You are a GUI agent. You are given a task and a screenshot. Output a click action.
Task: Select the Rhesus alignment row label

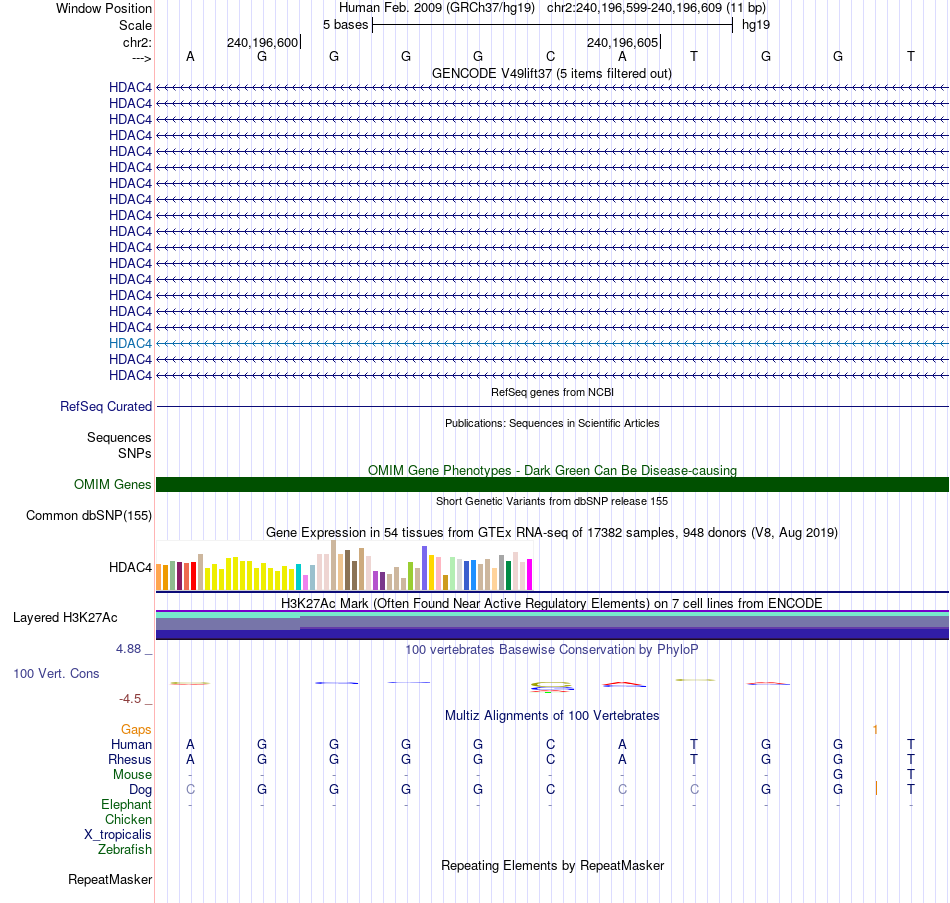tap(130, 759)
